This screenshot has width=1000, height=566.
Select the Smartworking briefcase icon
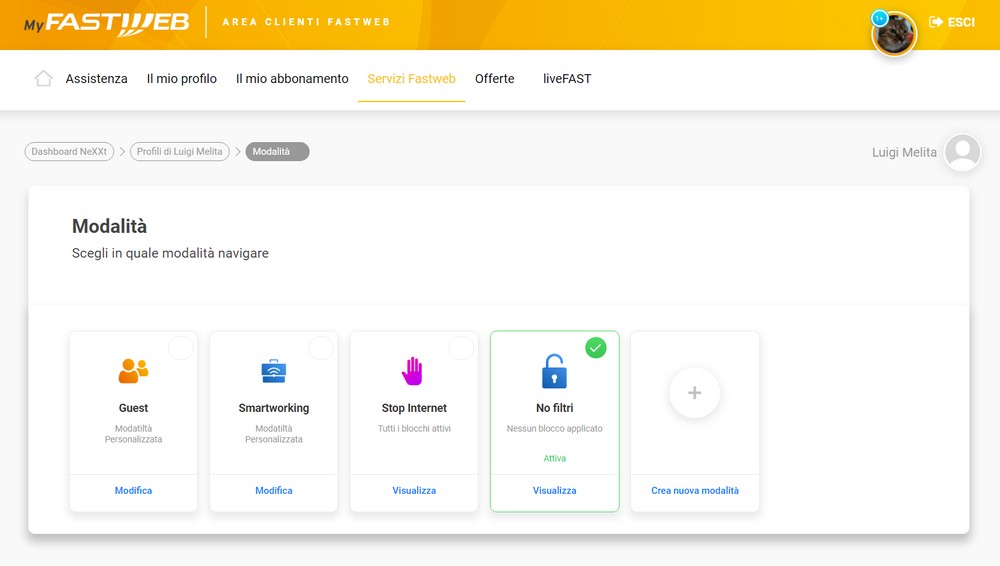tap(274, 371)
